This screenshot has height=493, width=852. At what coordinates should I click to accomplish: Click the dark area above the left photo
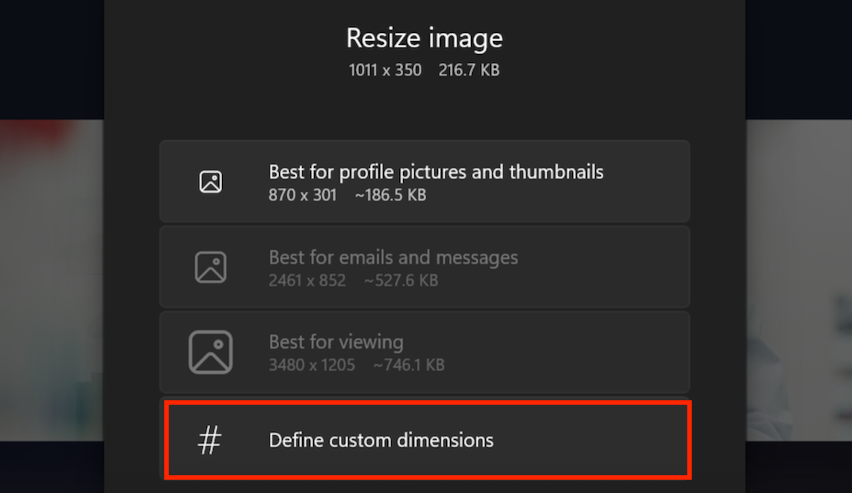[50, 60]
